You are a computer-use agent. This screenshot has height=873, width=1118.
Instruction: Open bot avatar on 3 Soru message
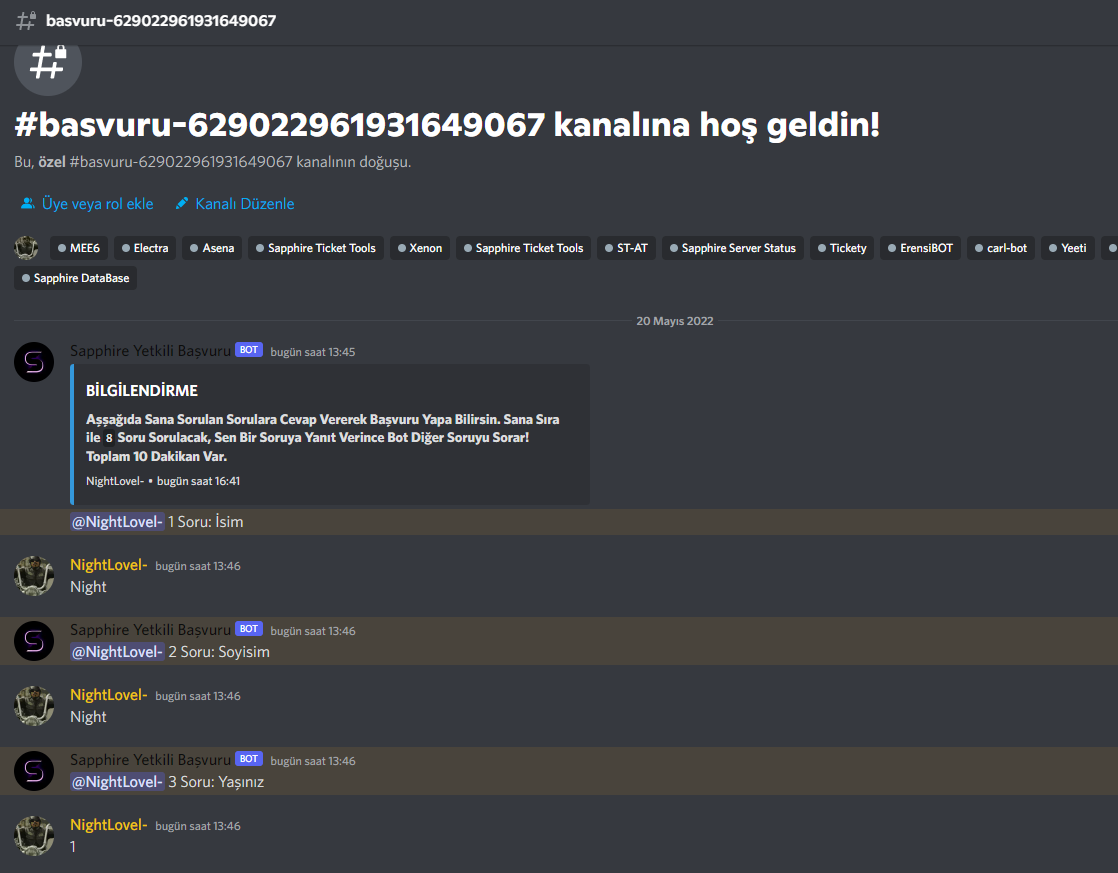click(34, 771)
